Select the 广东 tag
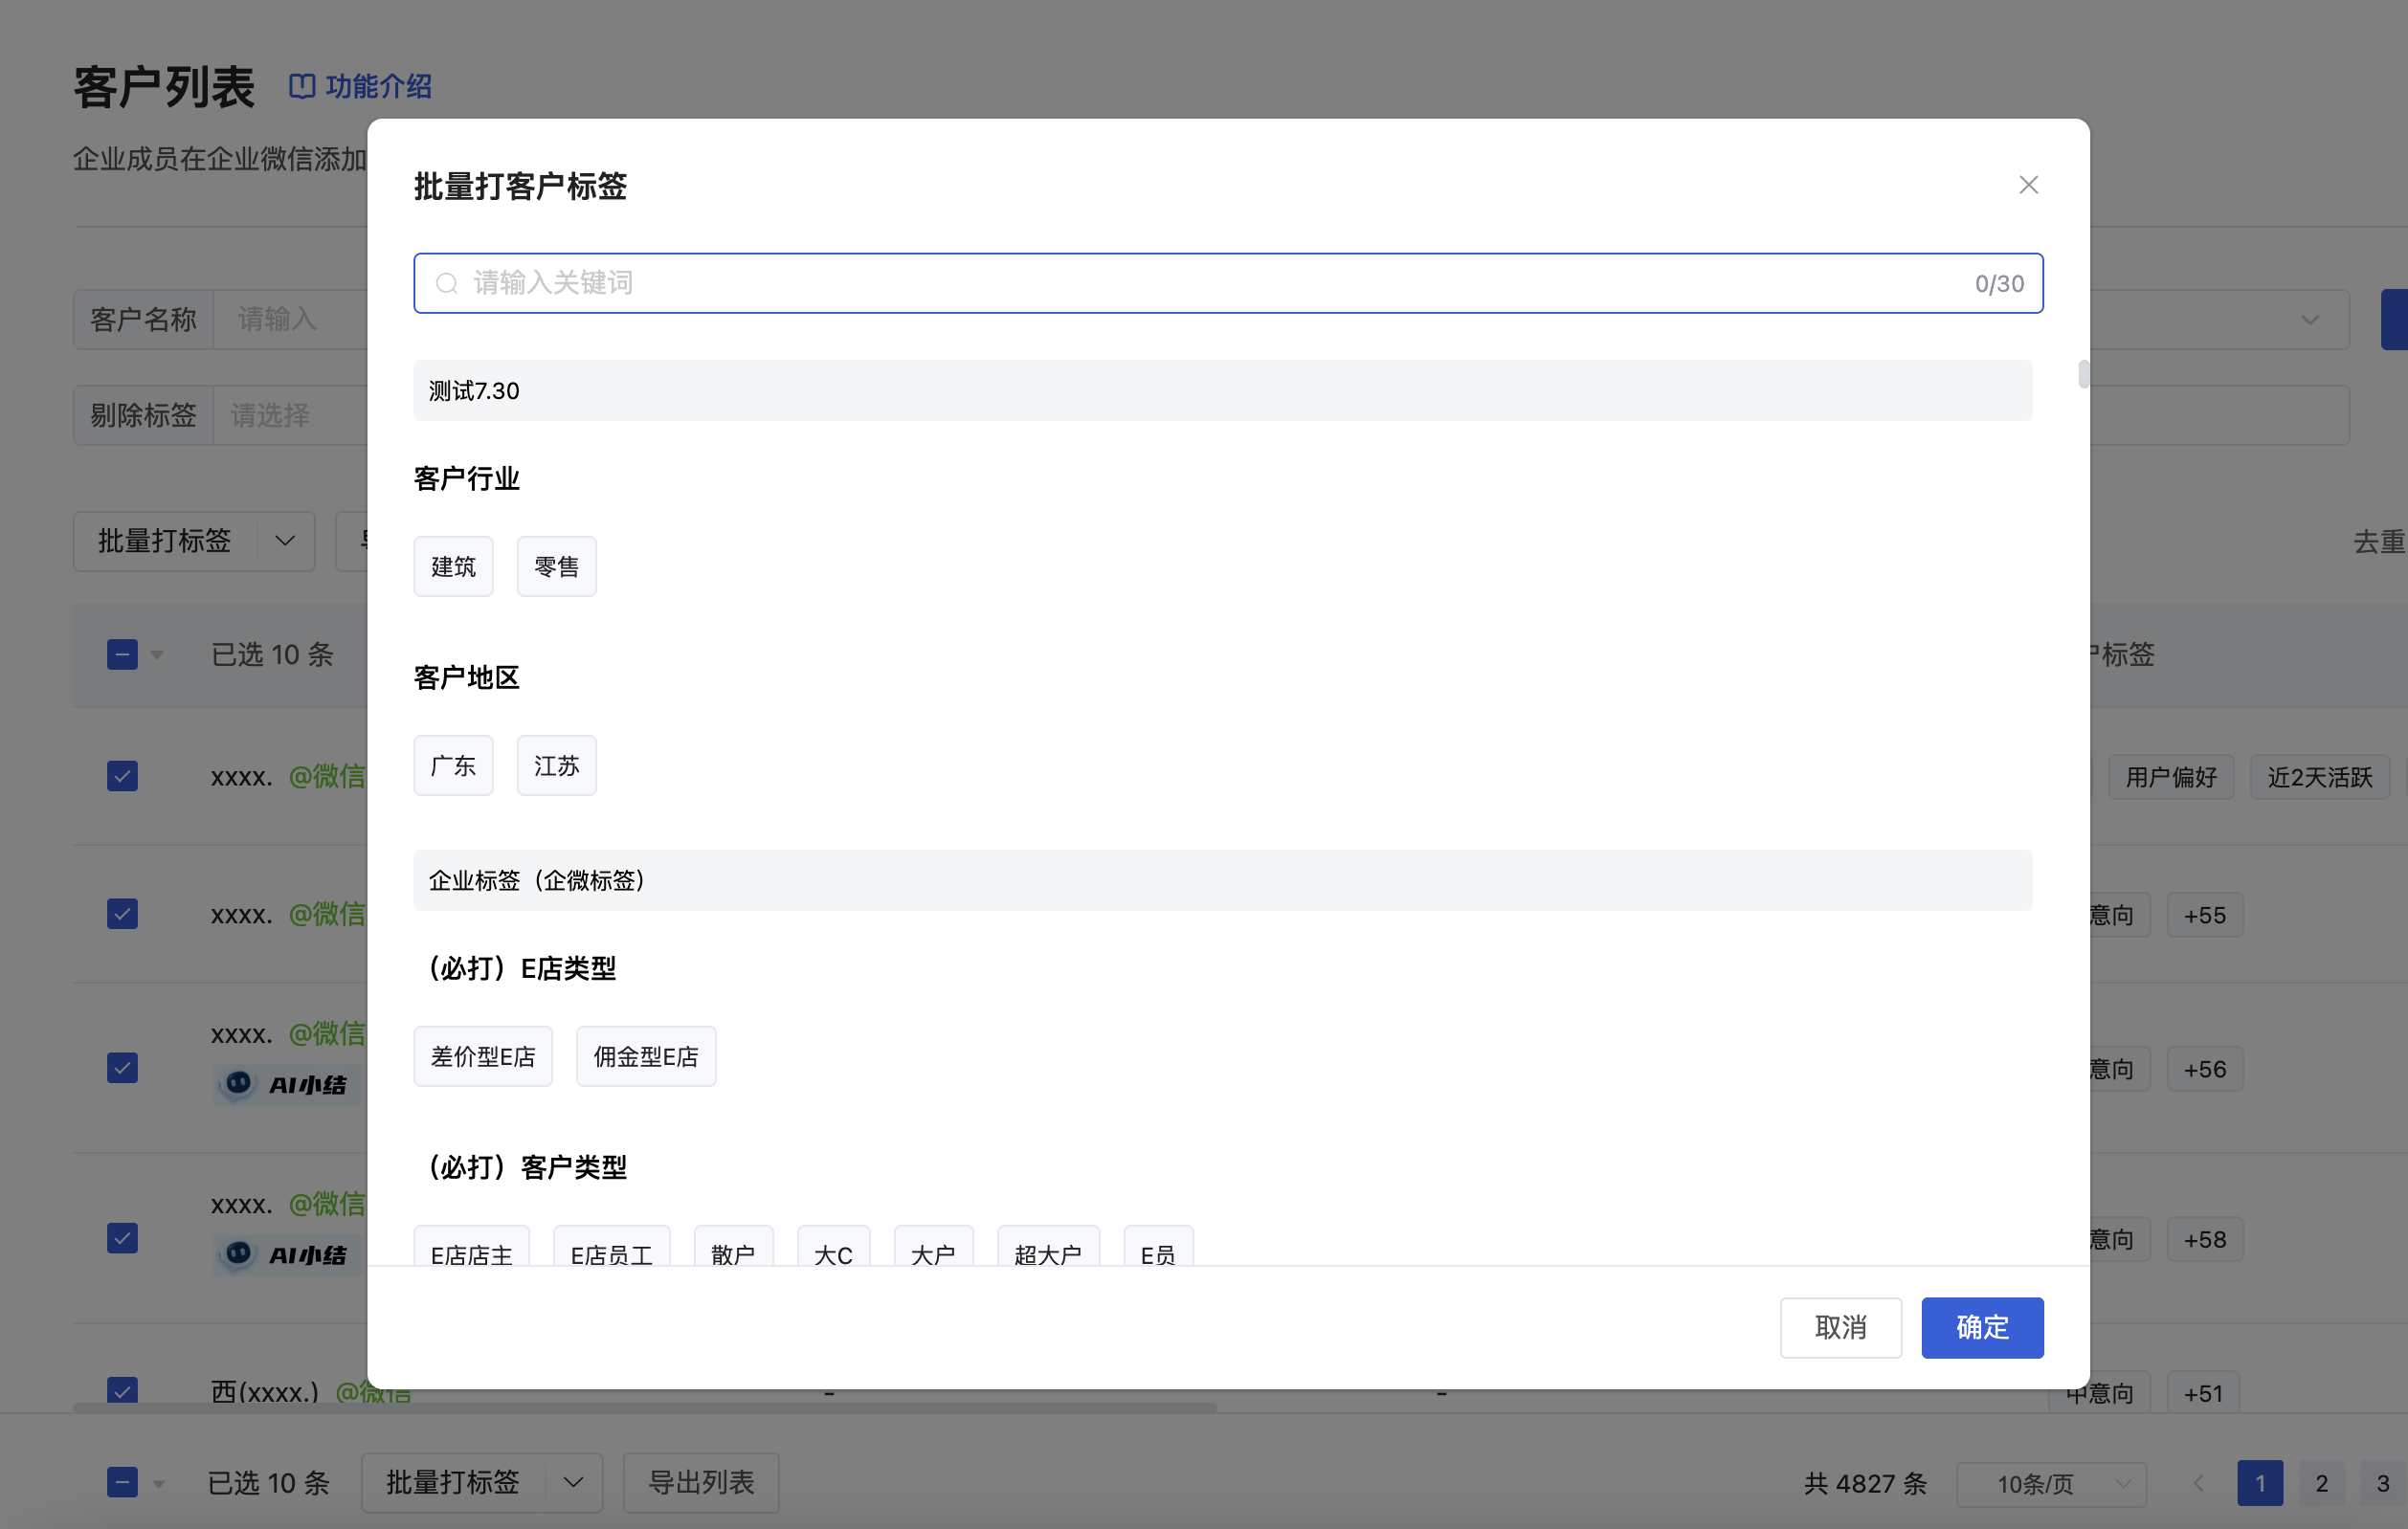2408x1529 pixels. [453, 766]
